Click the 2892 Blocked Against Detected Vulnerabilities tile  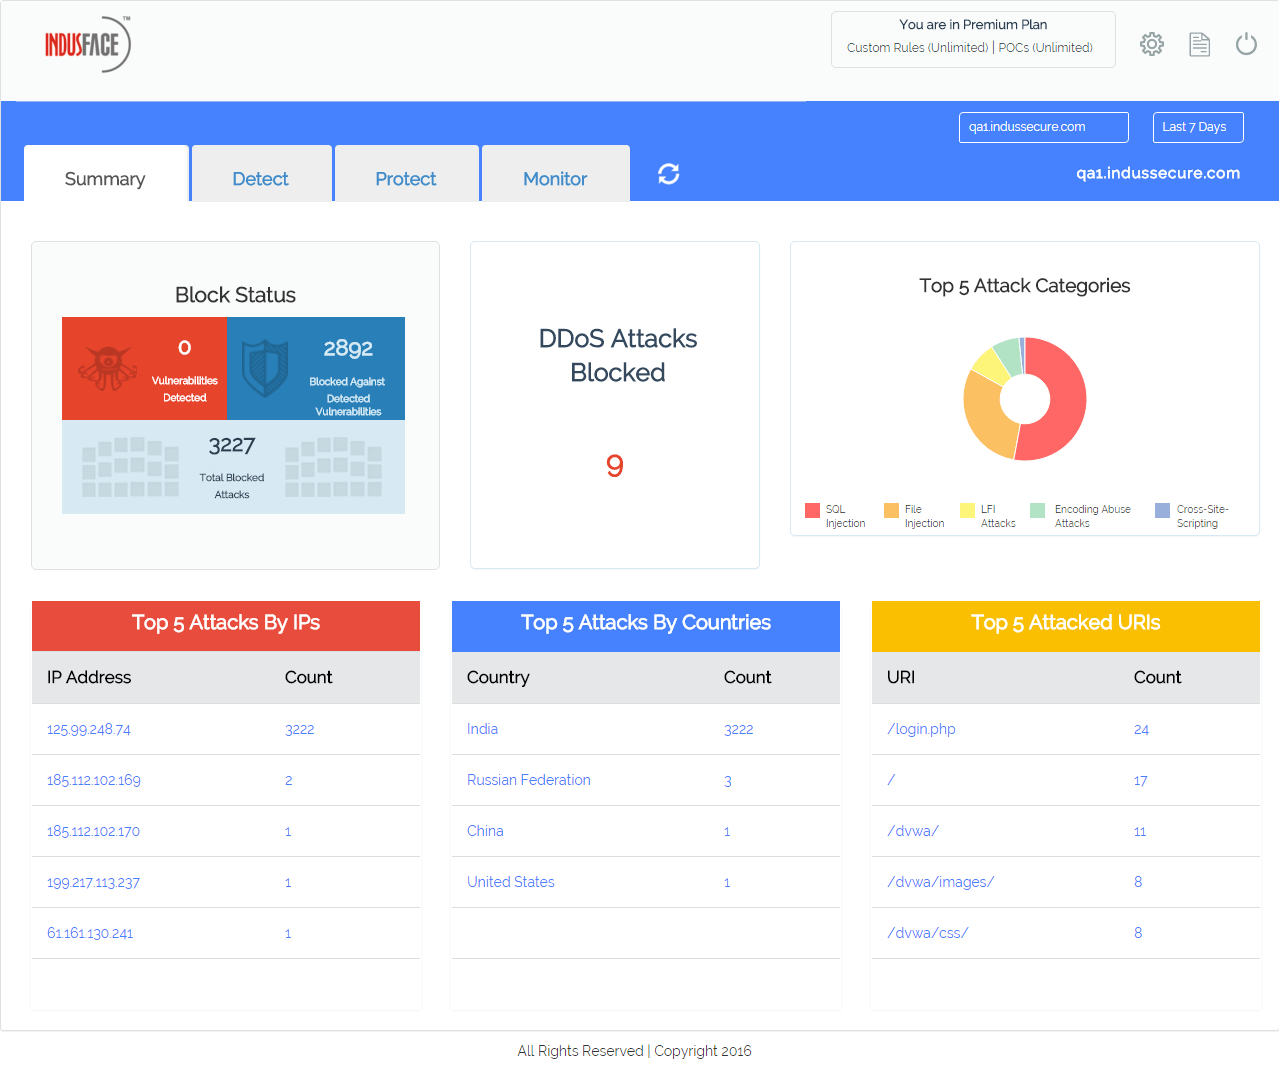316,368
